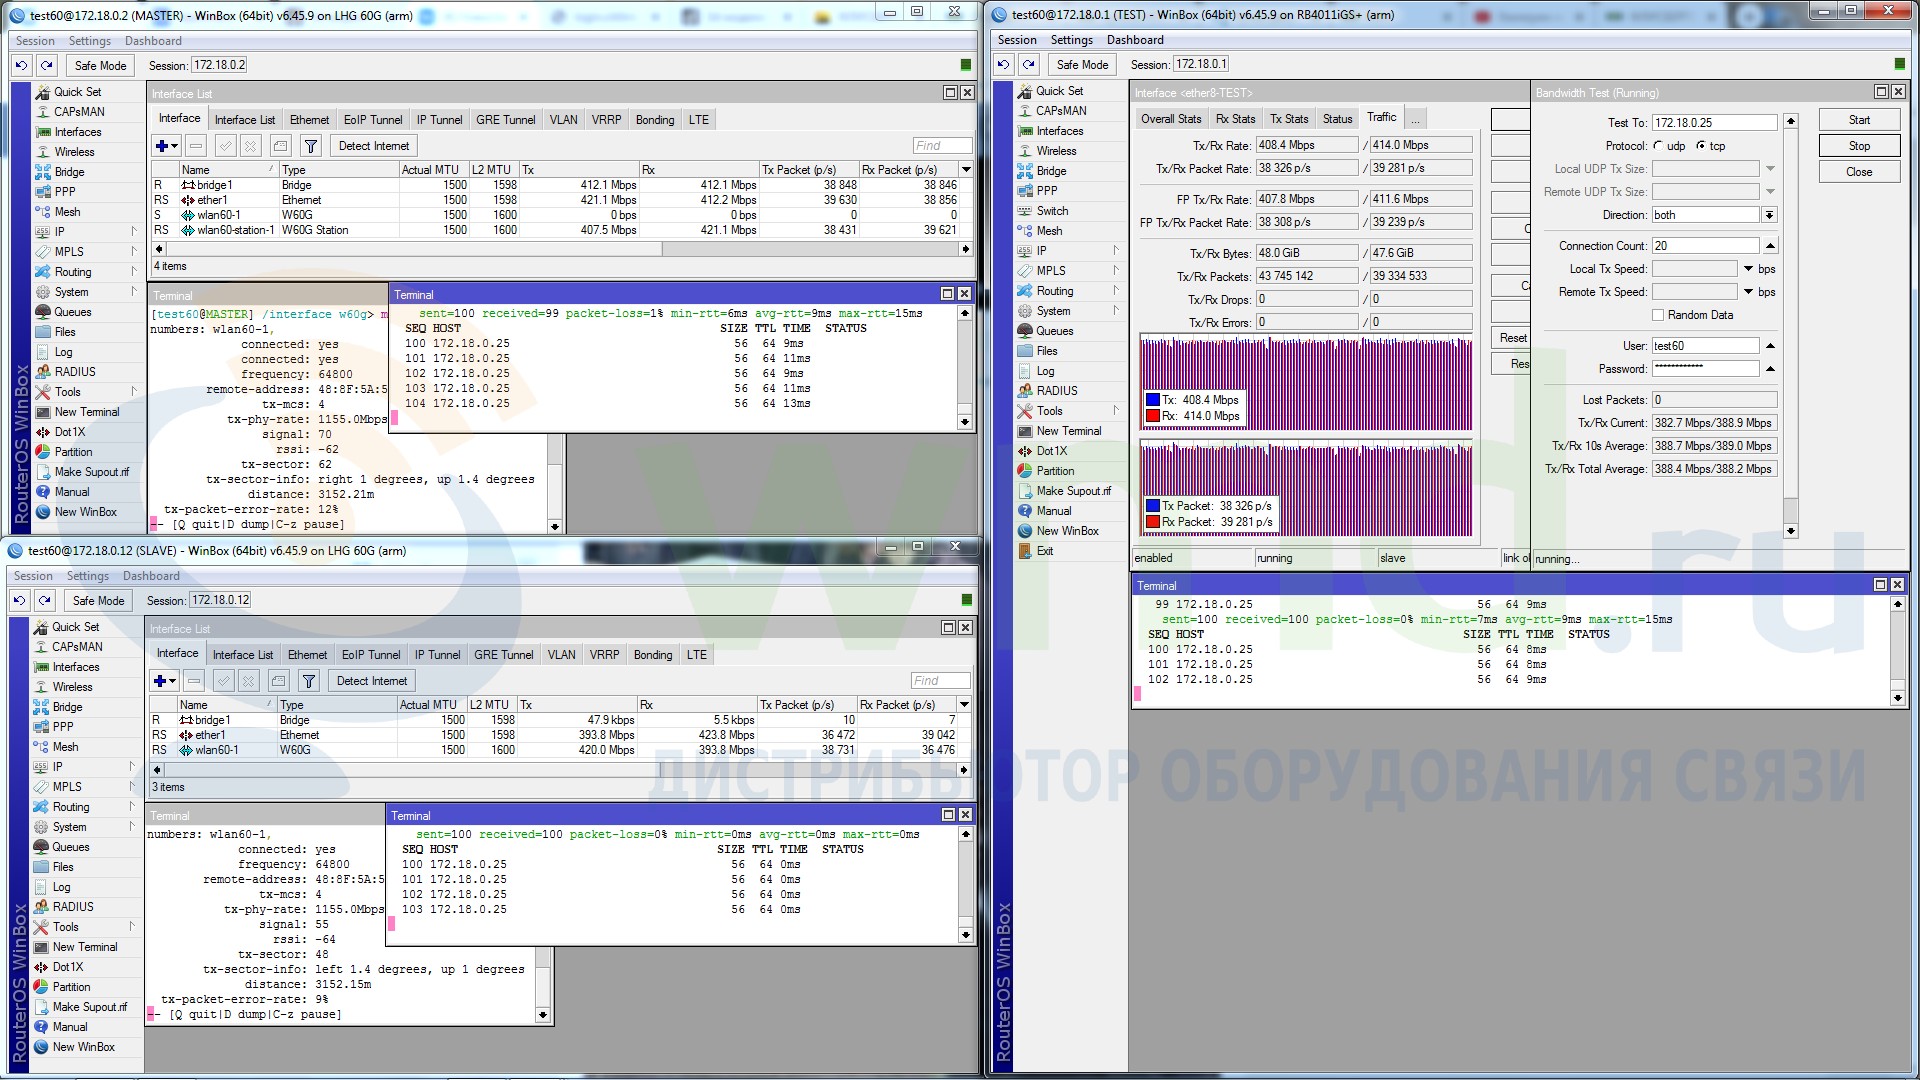
Task: Click Close button in Bandwidth Test
Action: [1859, 172]
